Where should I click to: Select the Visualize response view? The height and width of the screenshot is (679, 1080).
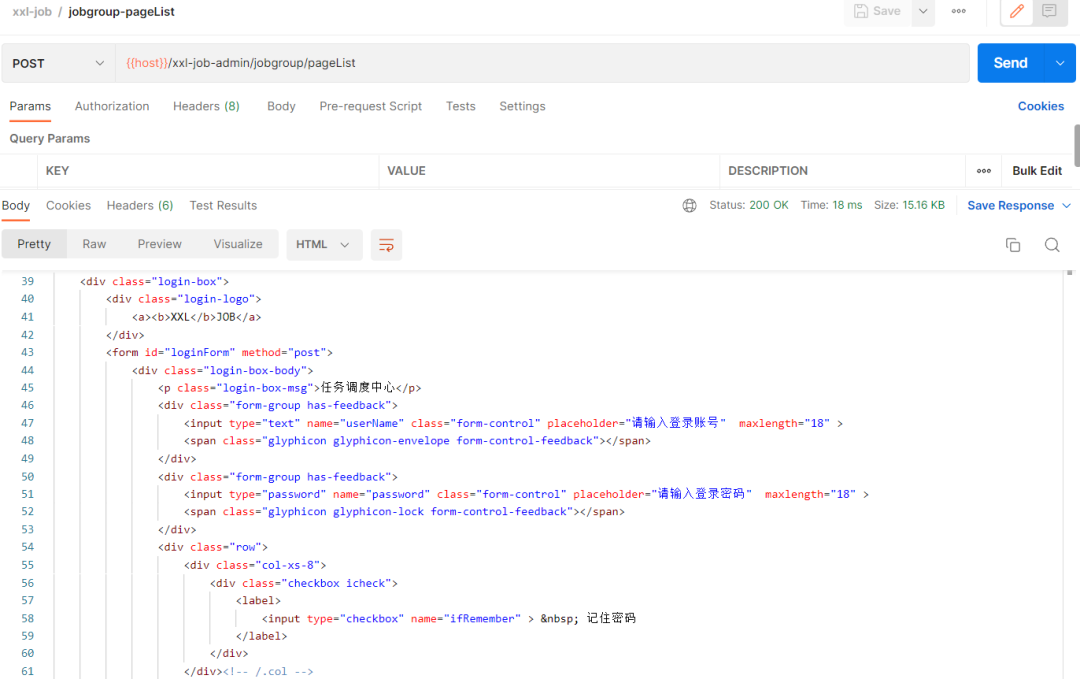238,244
